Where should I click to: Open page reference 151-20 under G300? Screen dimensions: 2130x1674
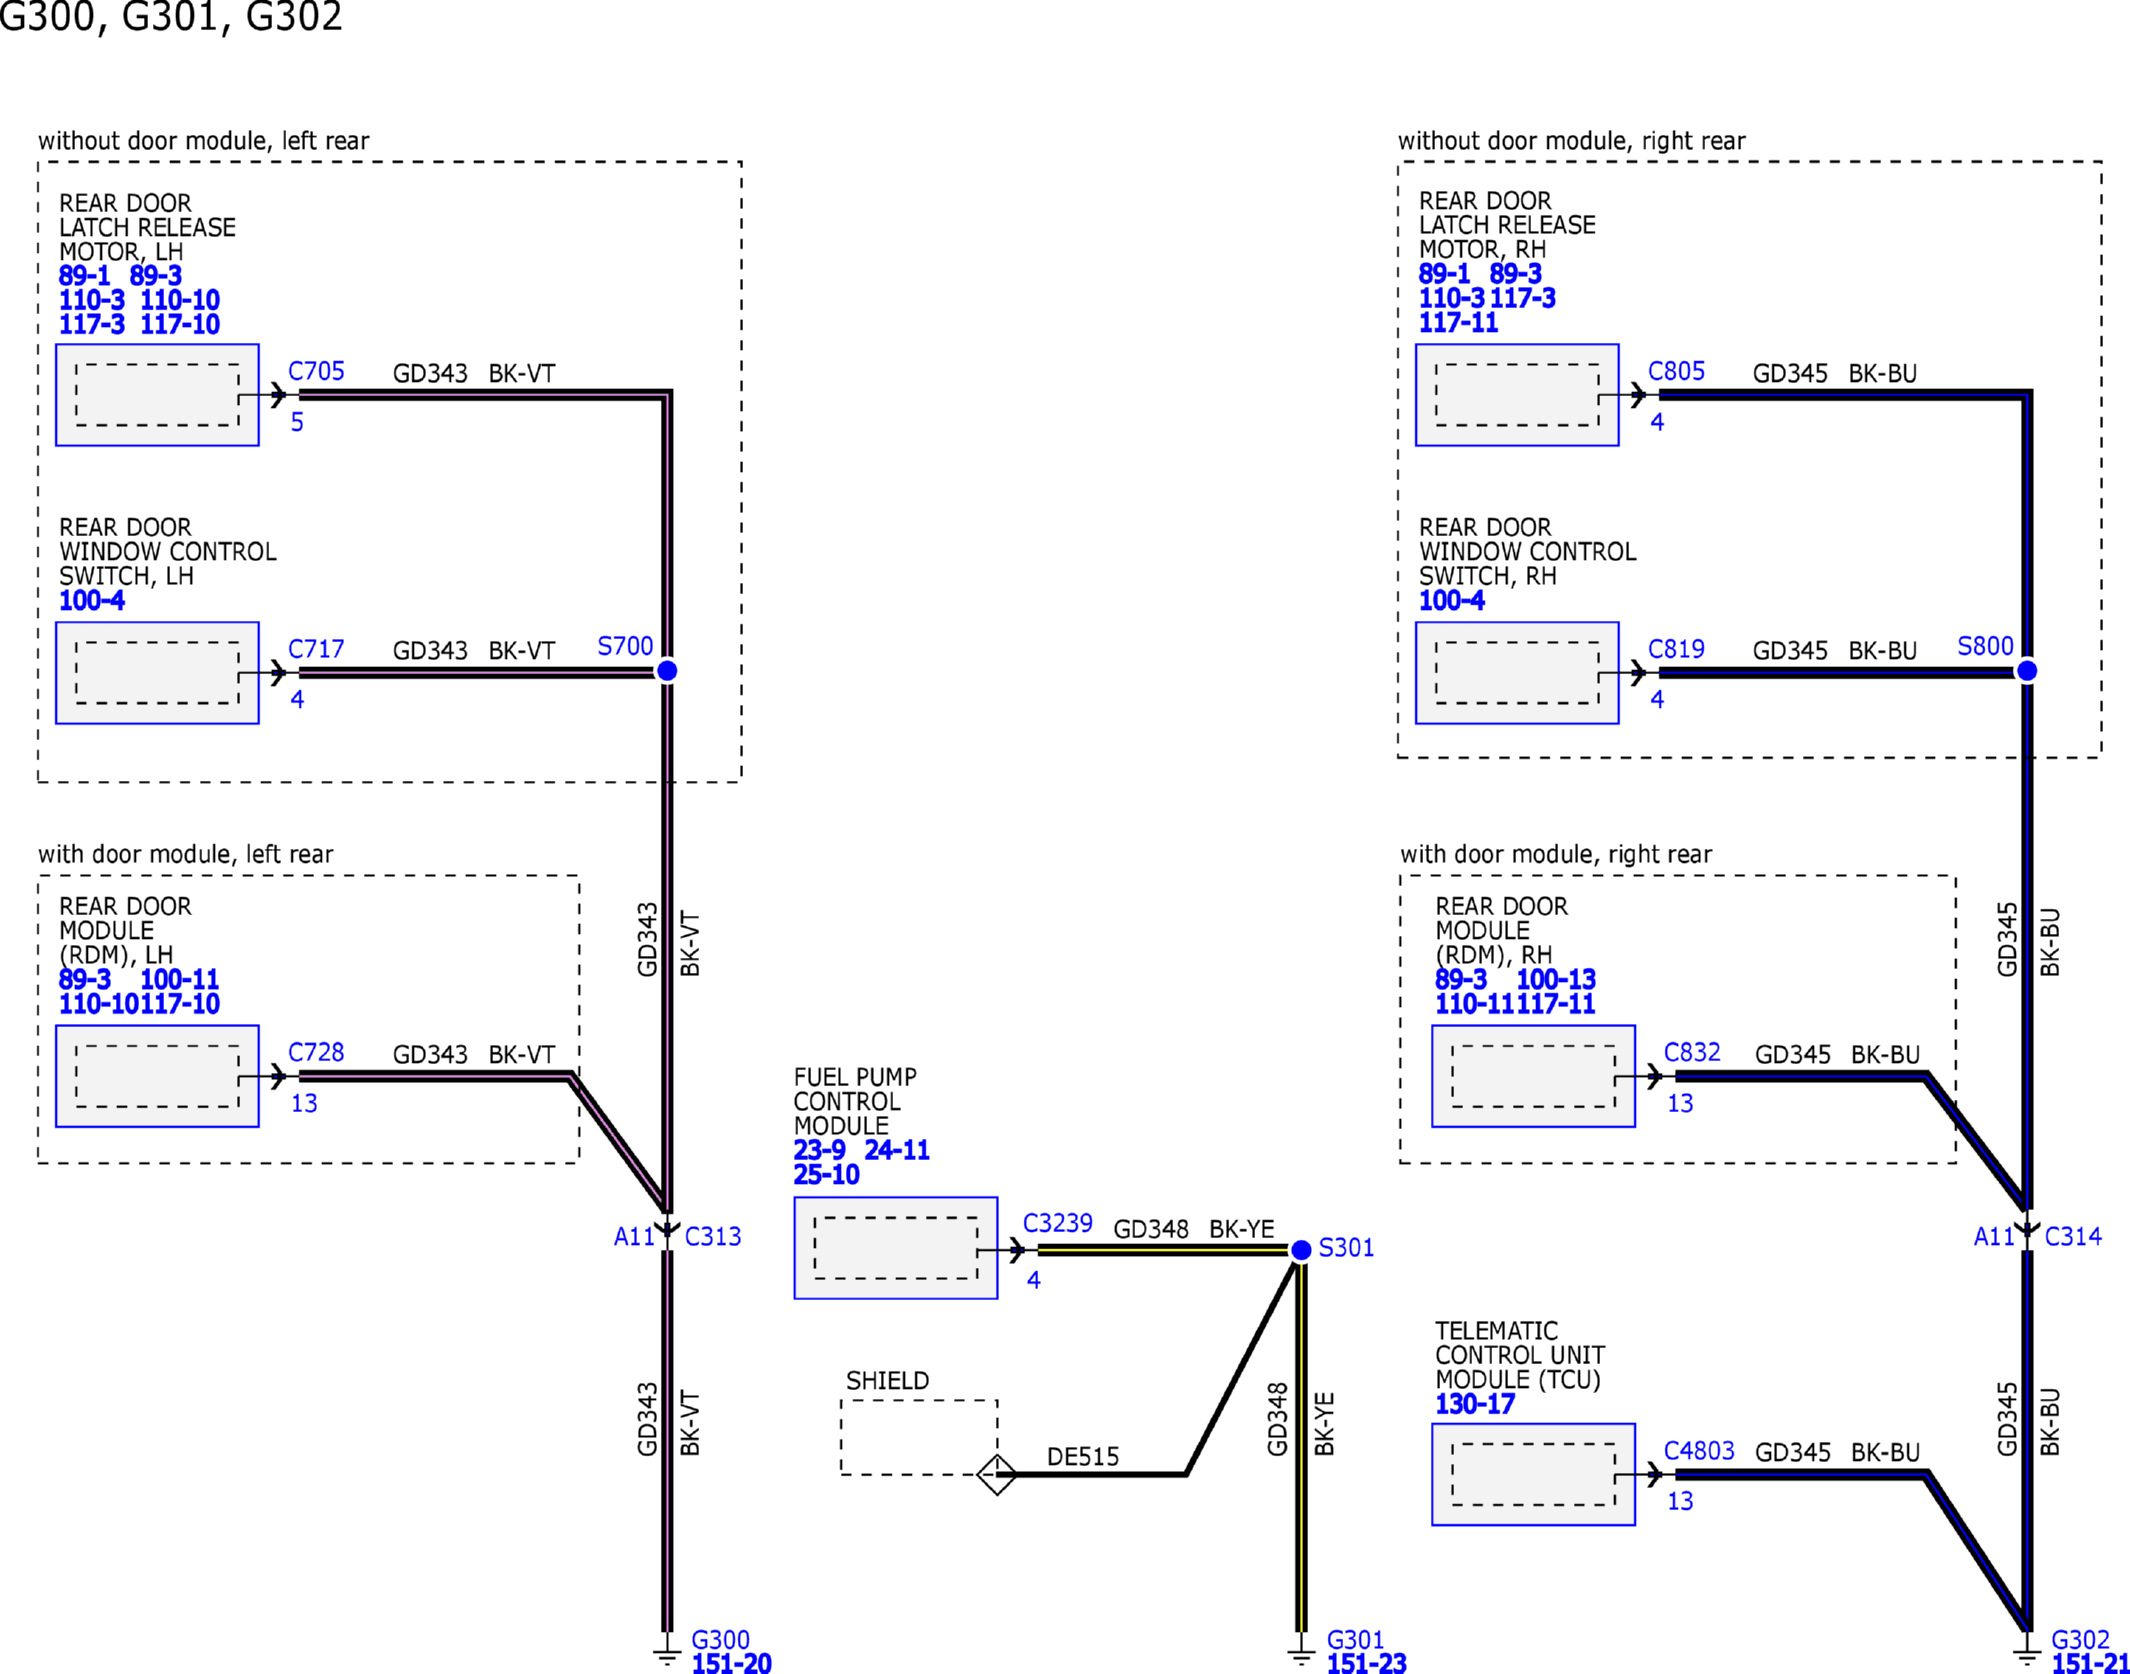tap(730, 1663)
